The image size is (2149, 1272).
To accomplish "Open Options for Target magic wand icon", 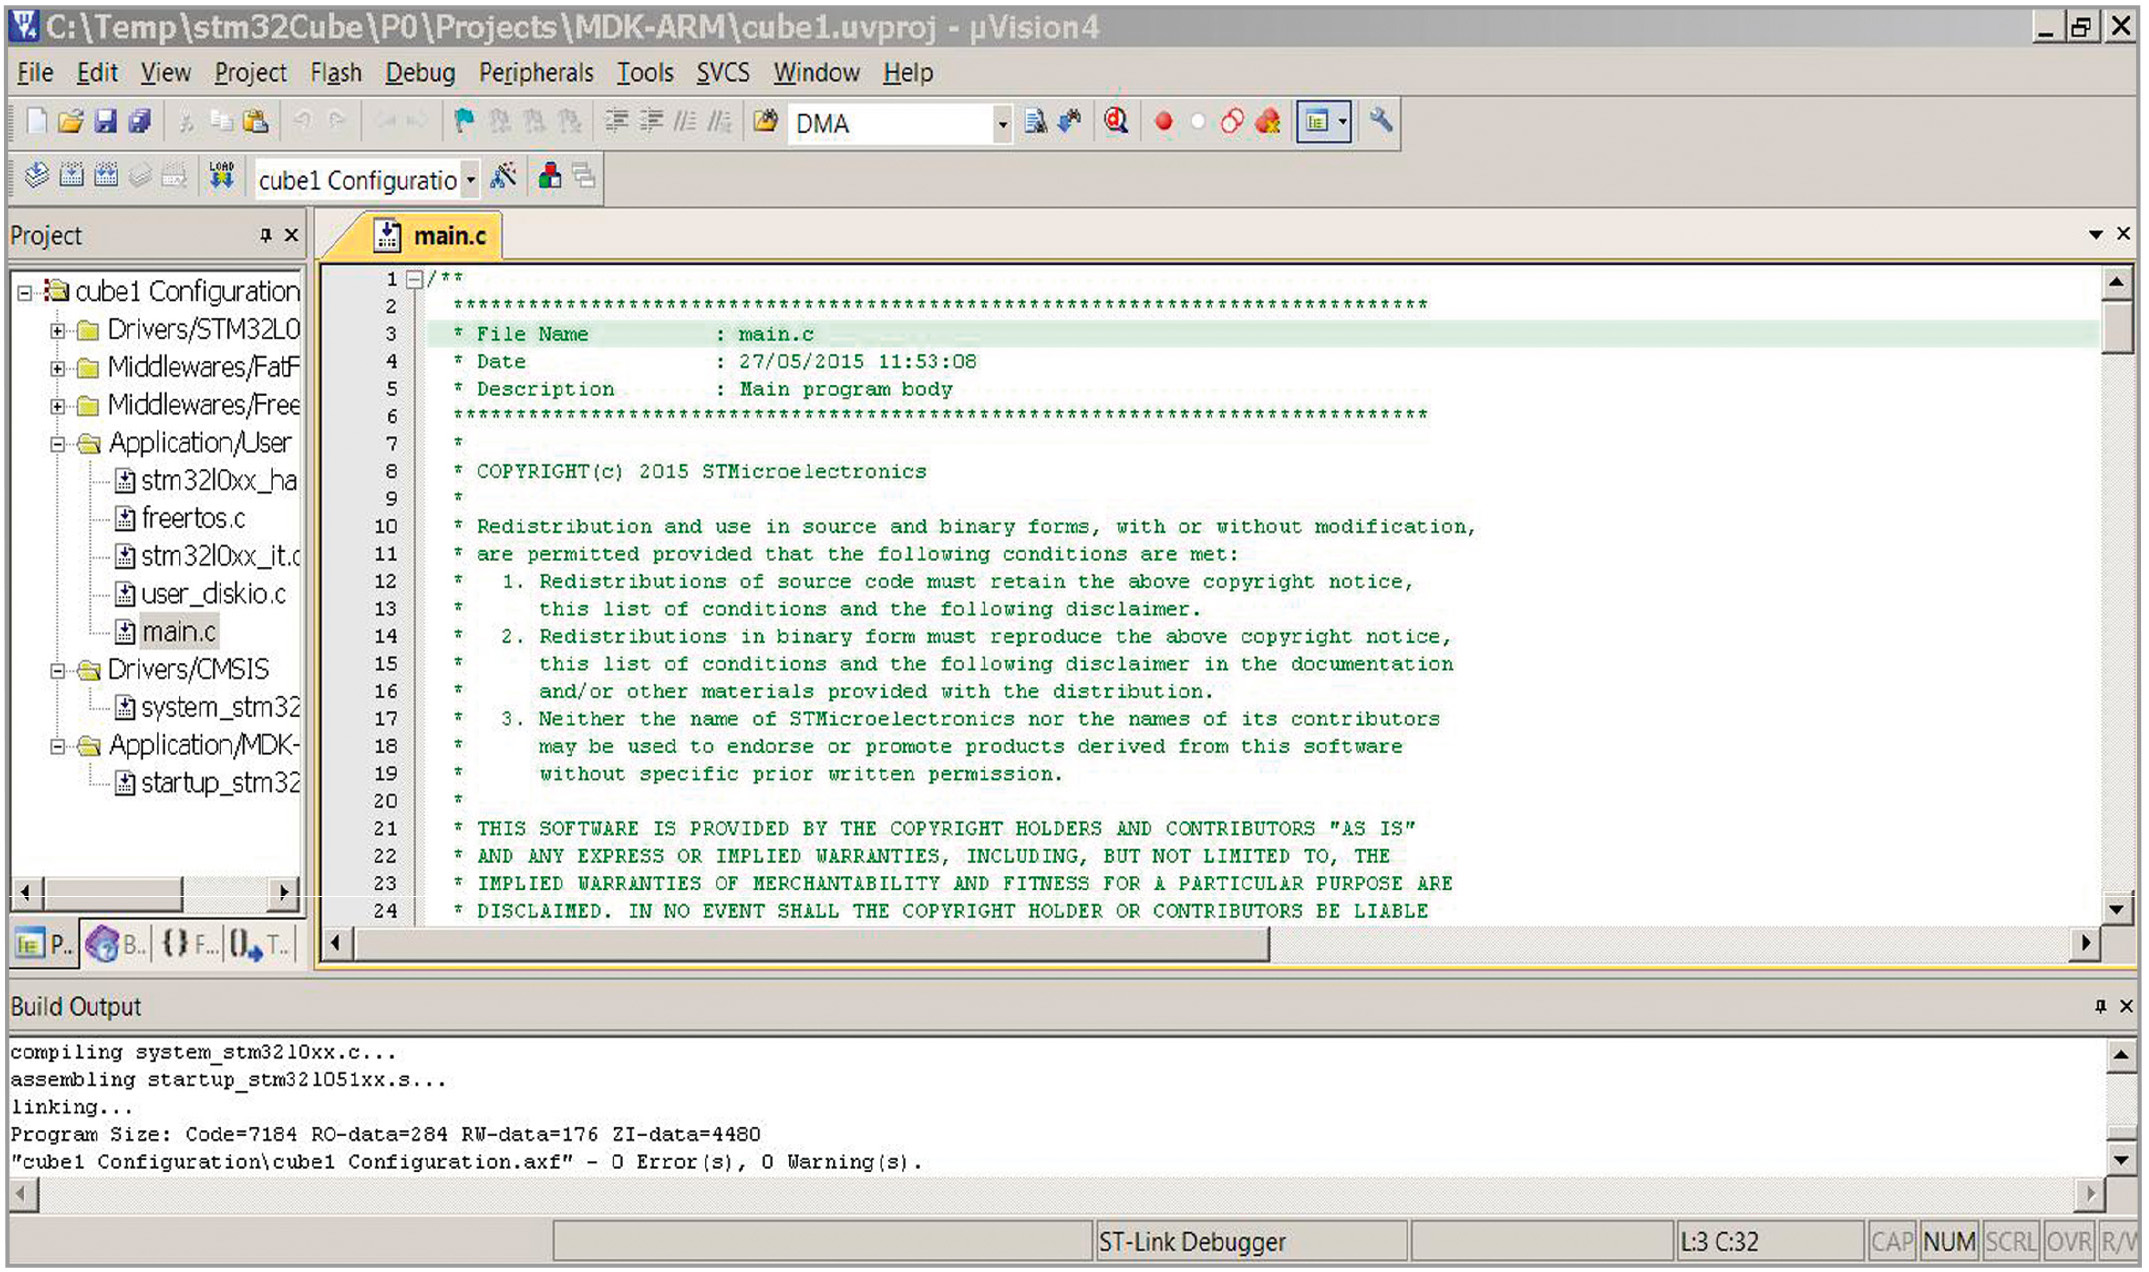I will [x=504, y=177].
